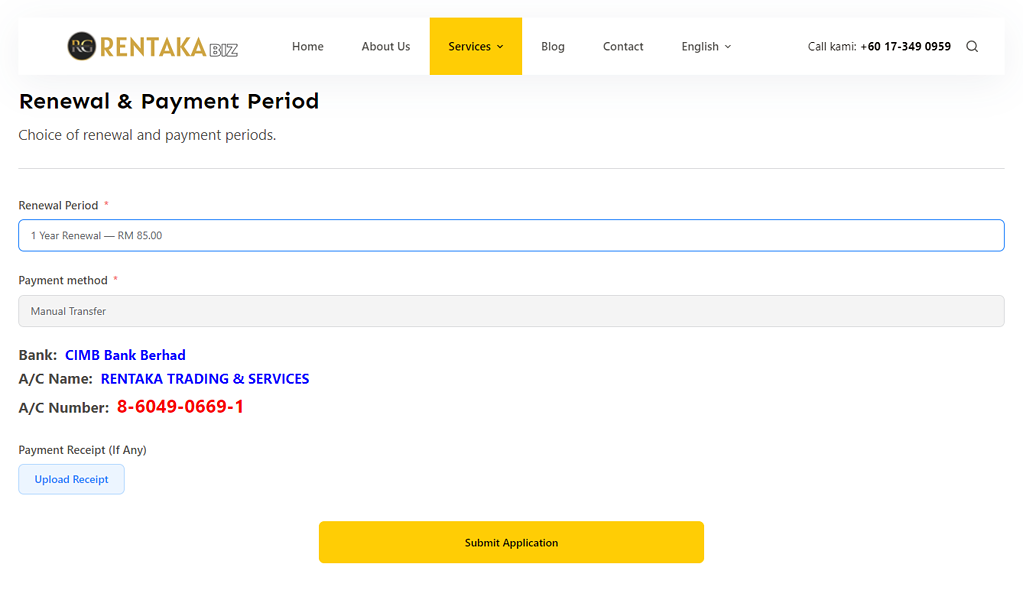
Task: Go to the About Us page
Action: (385, 46)
